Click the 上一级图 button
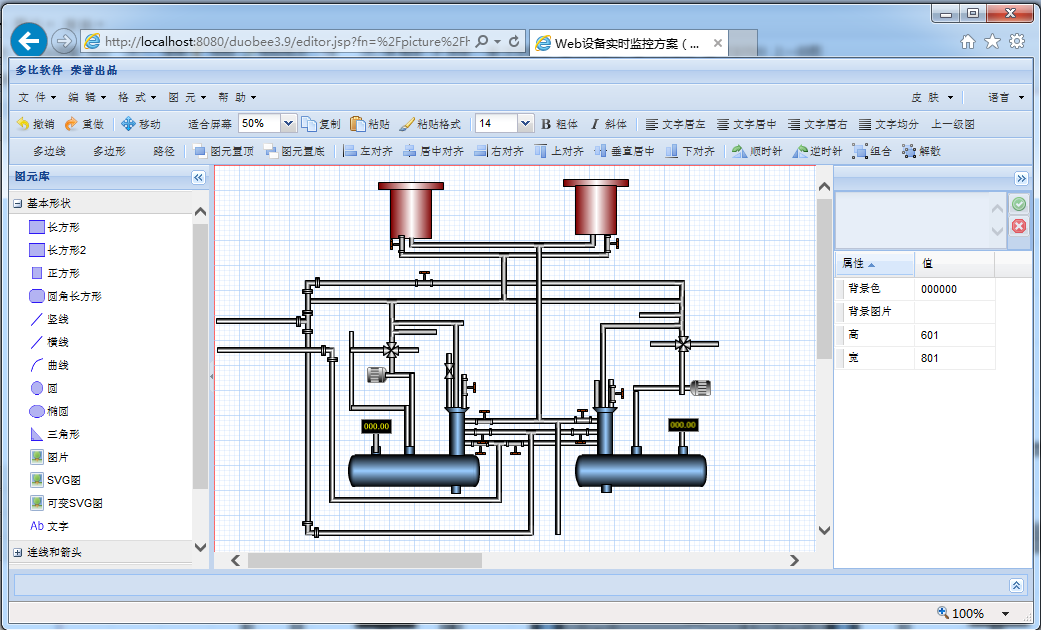Screen dimensions: 1041x630 (953, 124)
